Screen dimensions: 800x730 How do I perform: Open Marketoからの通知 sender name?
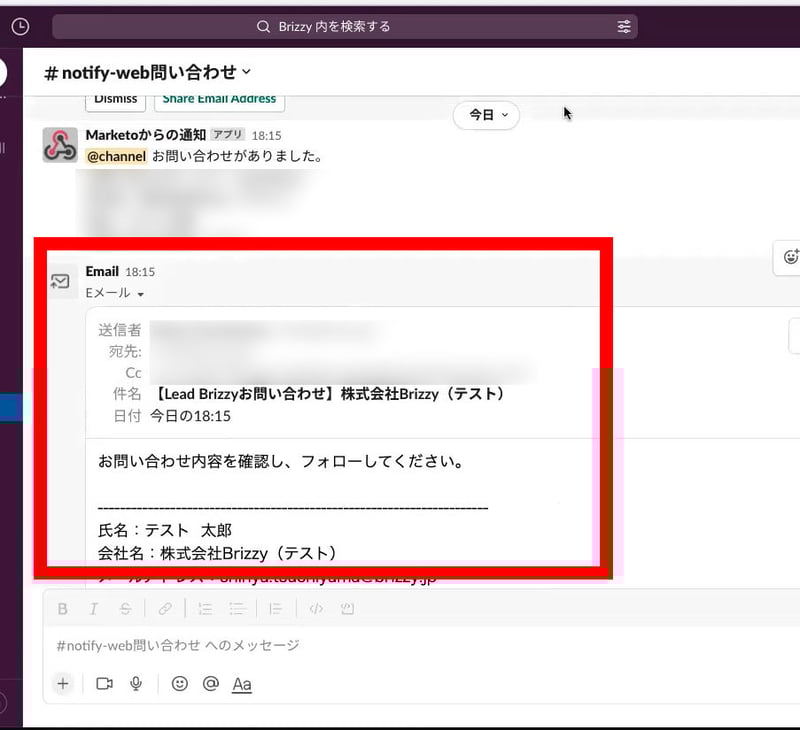[x=146, y=135]
